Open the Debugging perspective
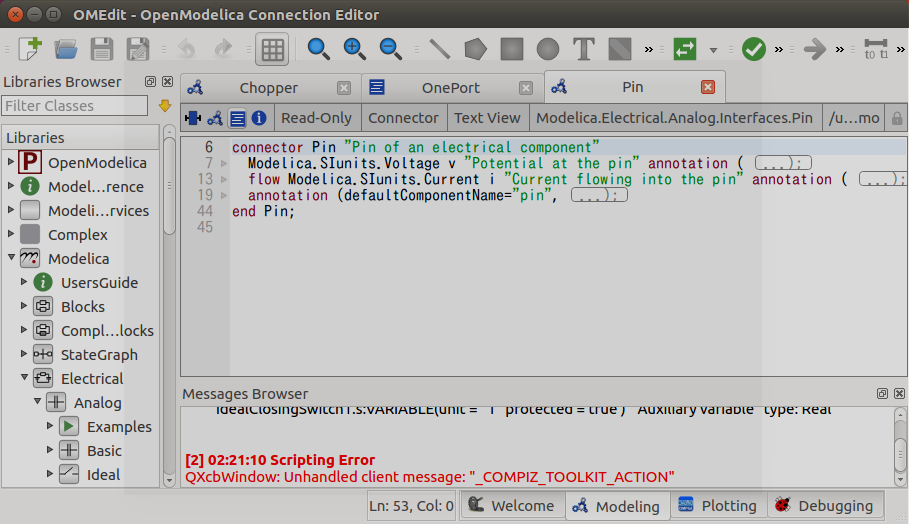This screenshot has width=909, height=524. 826,505
